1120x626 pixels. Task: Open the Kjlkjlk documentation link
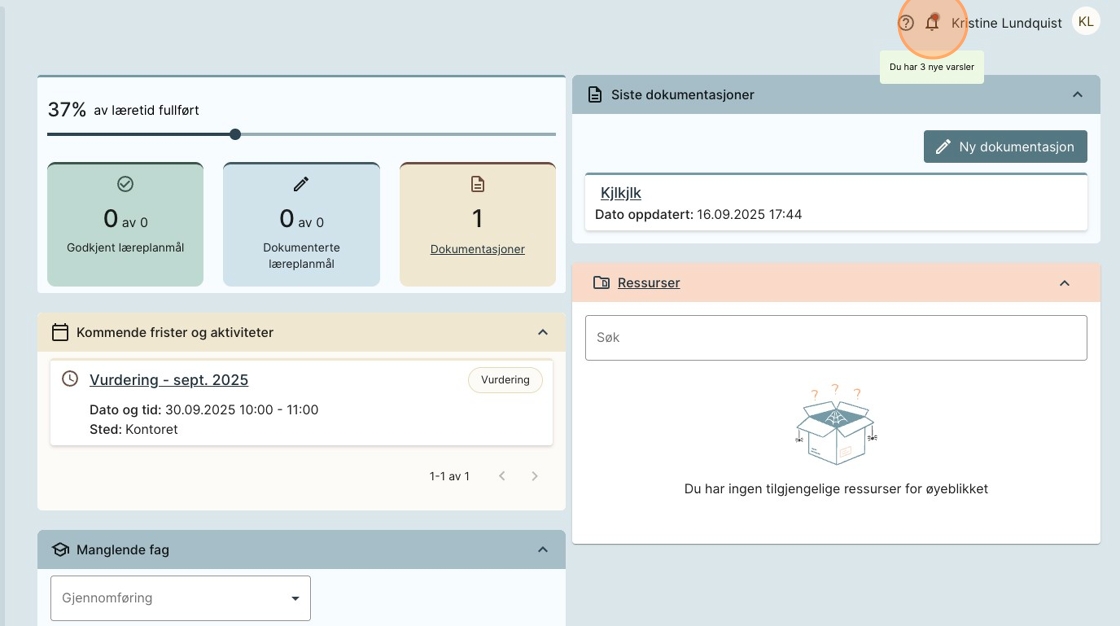coord(620,193)
